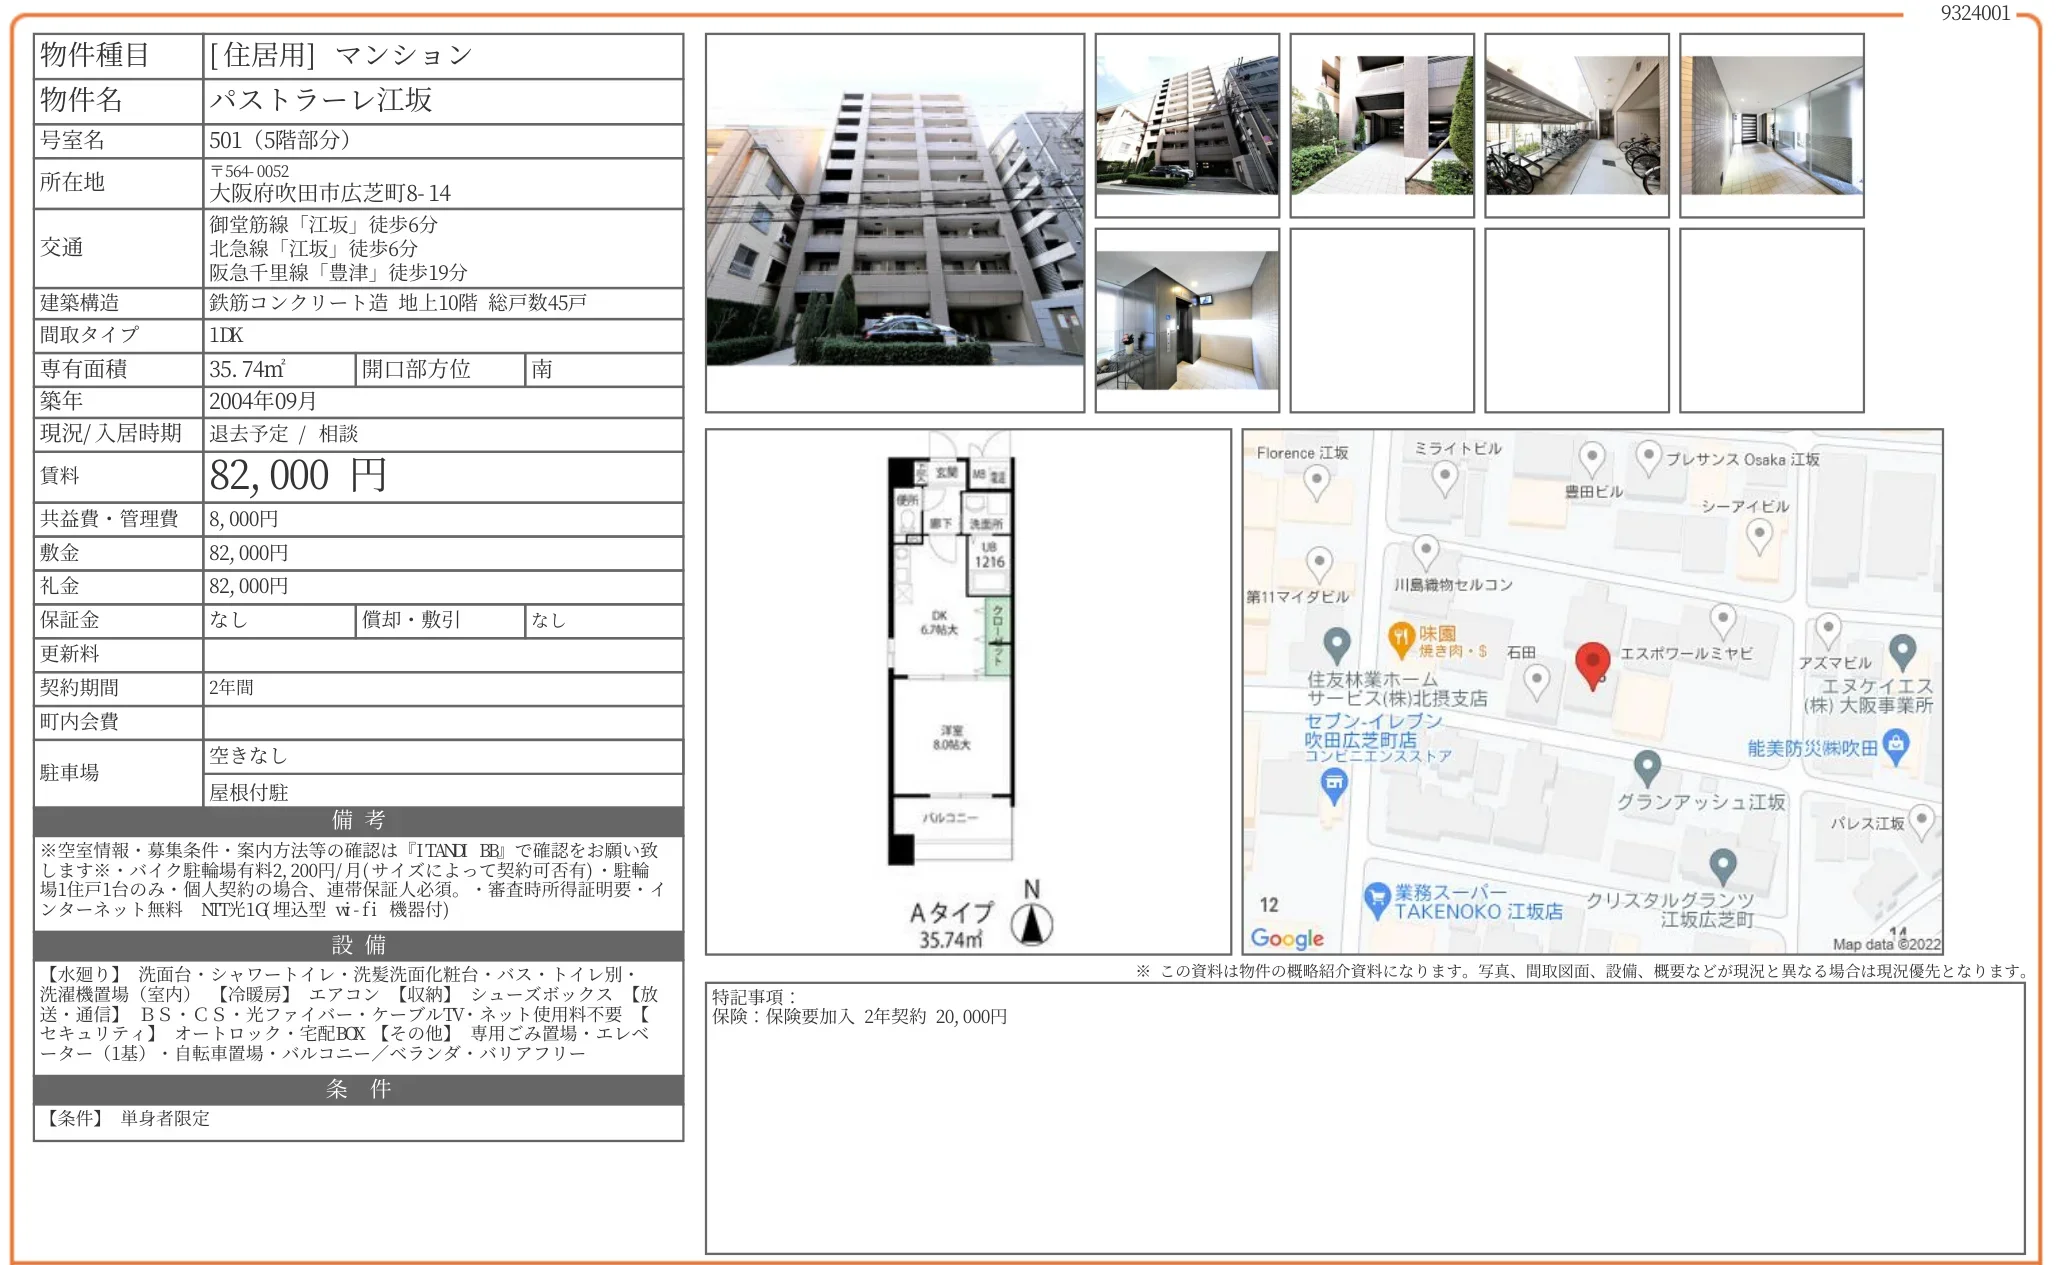Click the 特記事項 notes box
The width and height of the screenshot is (2056, 1265).
[x=1364, y=1117]
